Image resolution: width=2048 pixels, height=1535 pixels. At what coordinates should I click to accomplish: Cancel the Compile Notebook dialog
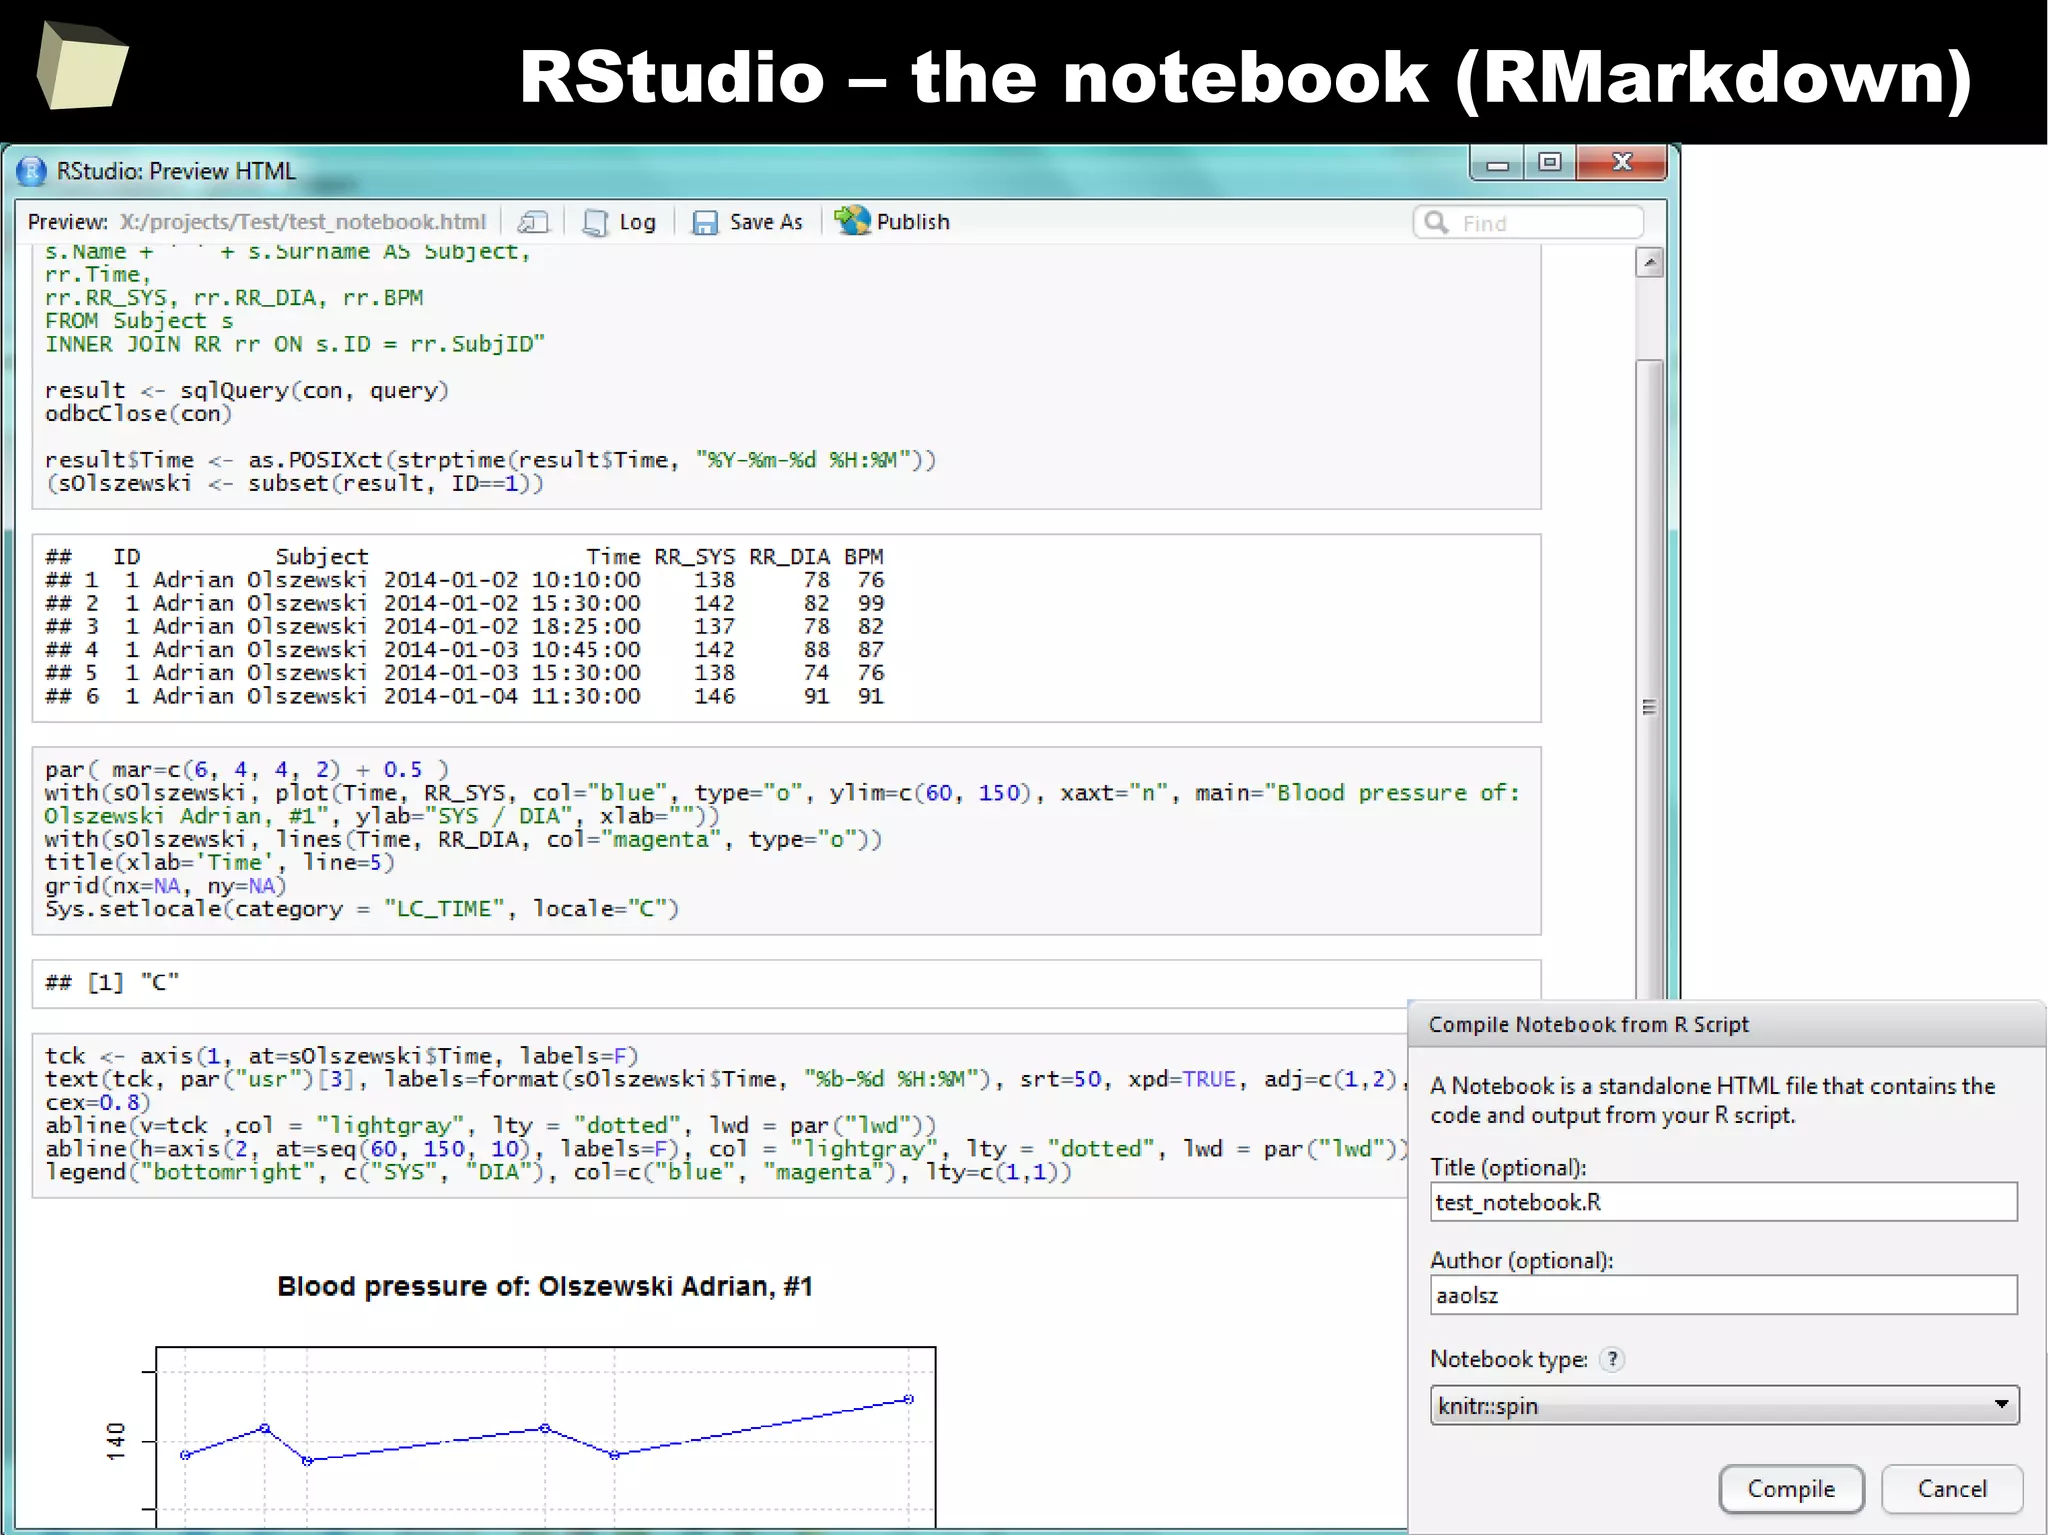(x=1952, y=1489)
